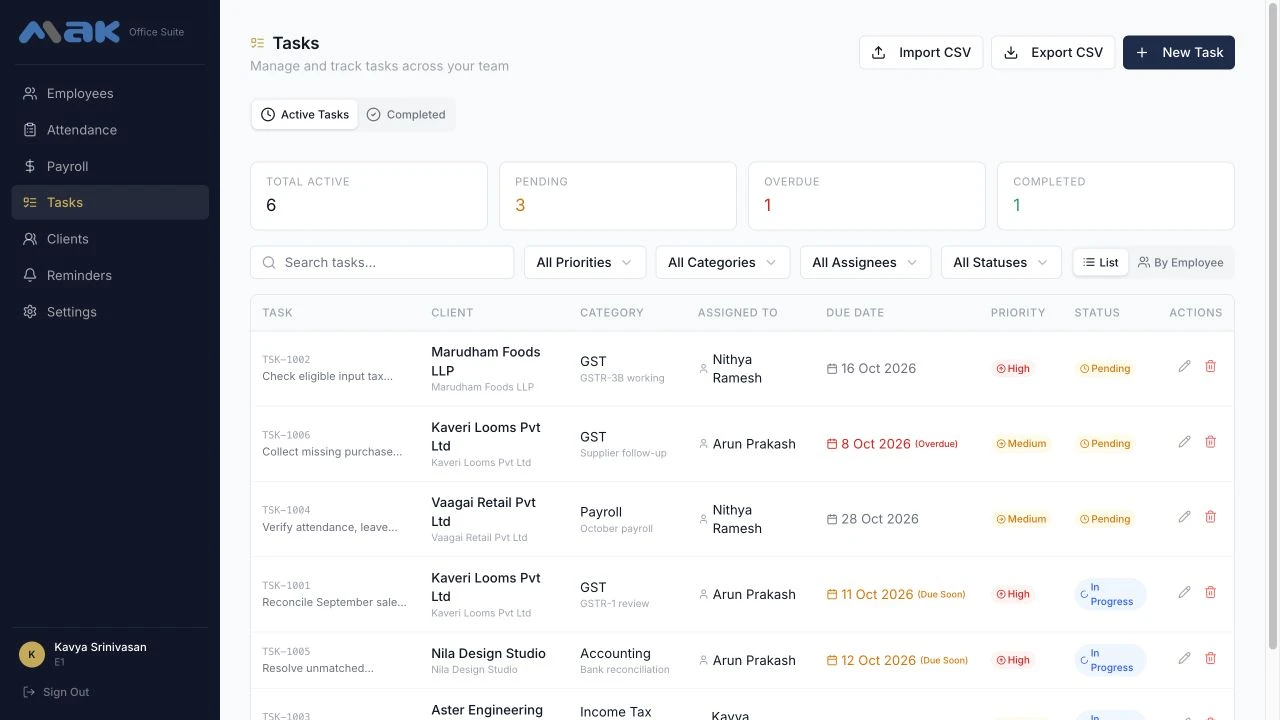
Task: Edit task TSK-1001 via pencil icon
Action: pos(1184,593)
